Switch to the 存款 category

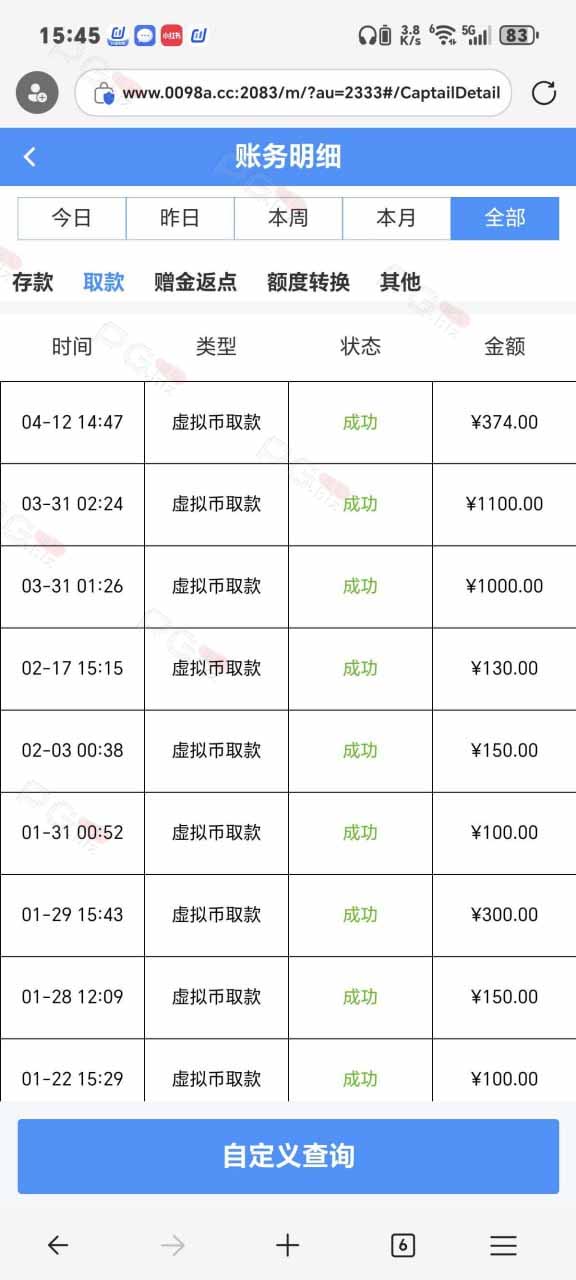point(33,282)
